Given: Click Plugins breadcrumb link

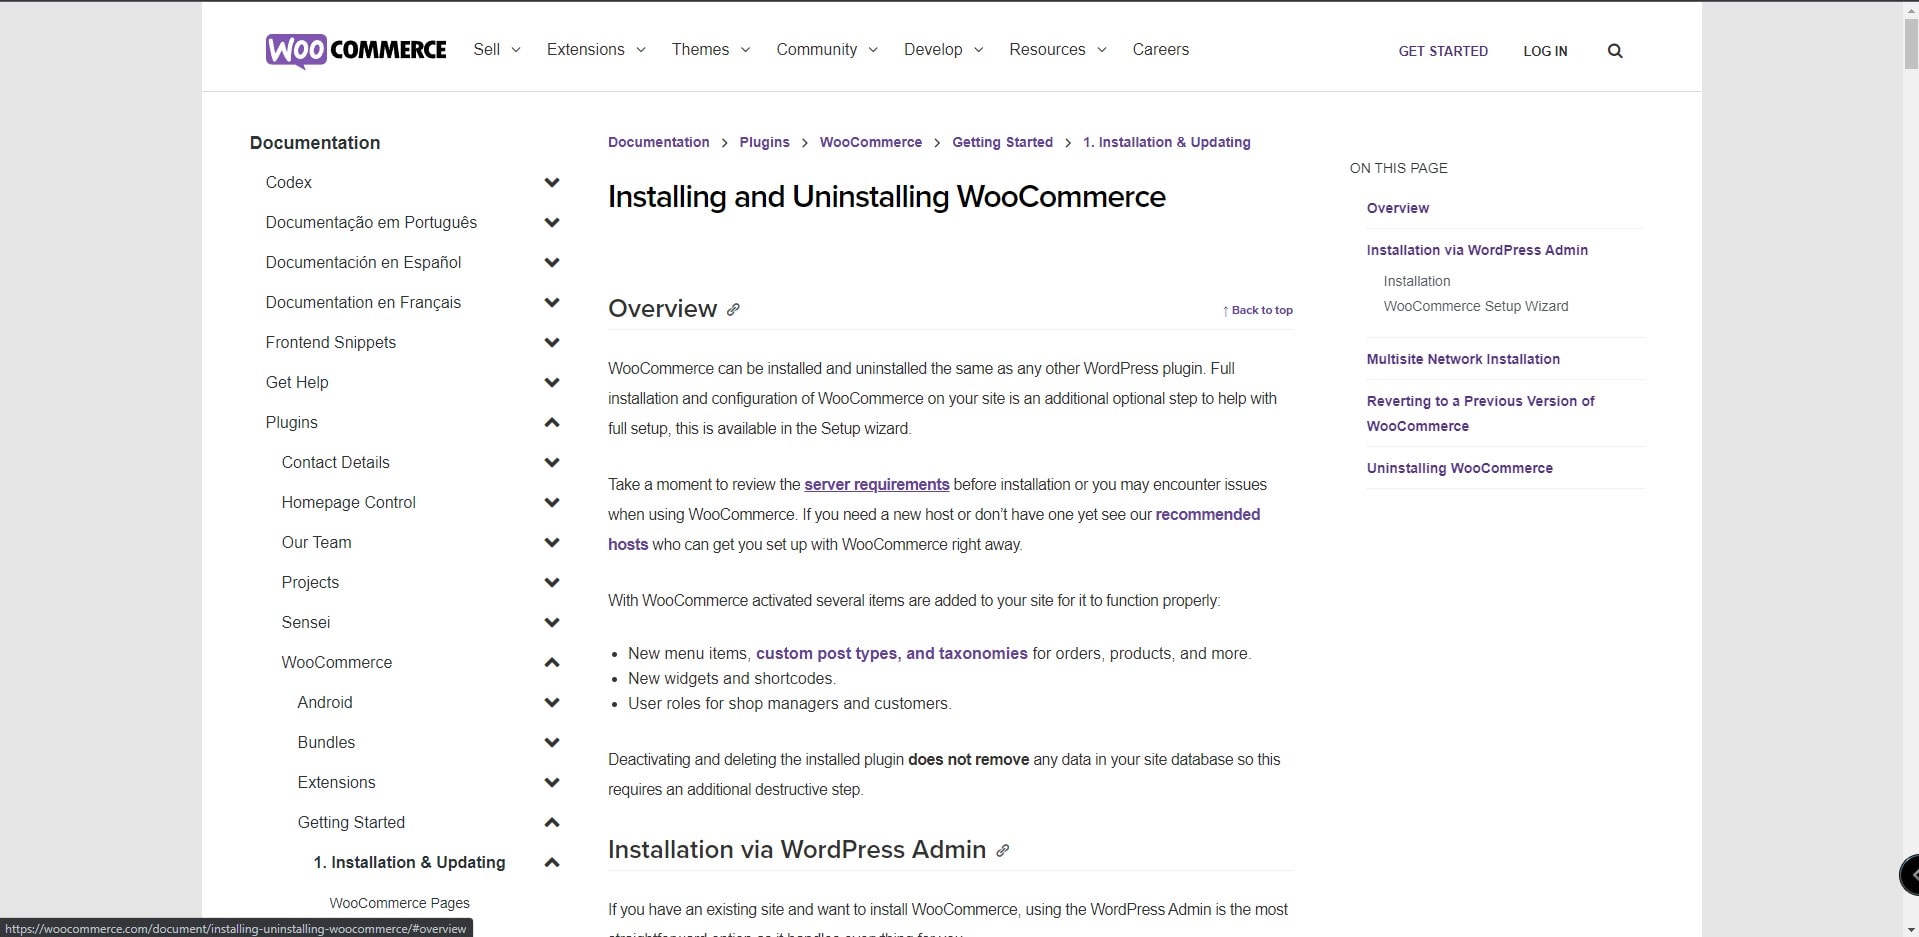Looking at the screenshot, I should [765, 143].
